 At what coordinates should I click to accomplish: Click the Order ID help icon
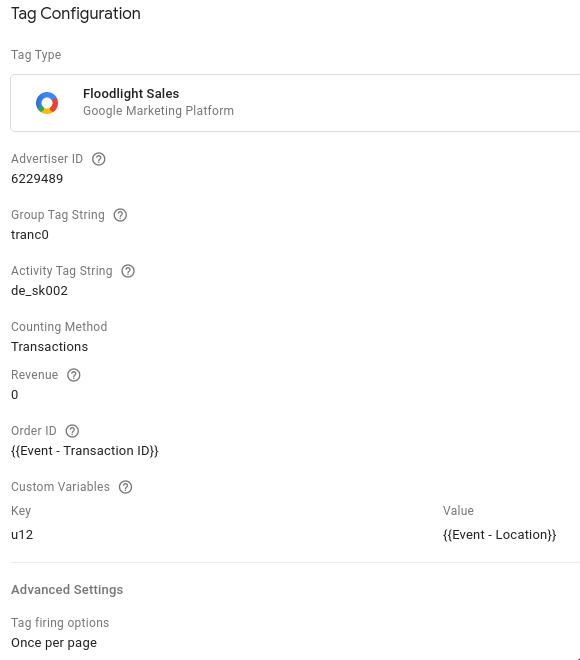[x=72, y=431]
